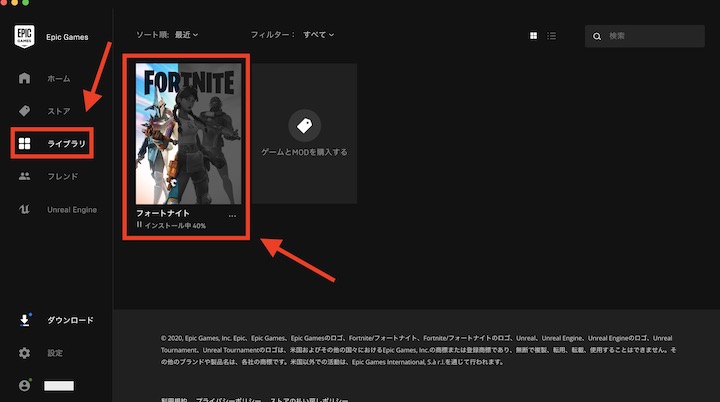Click the Fortnite cover art thumbnail

(188, 134)
